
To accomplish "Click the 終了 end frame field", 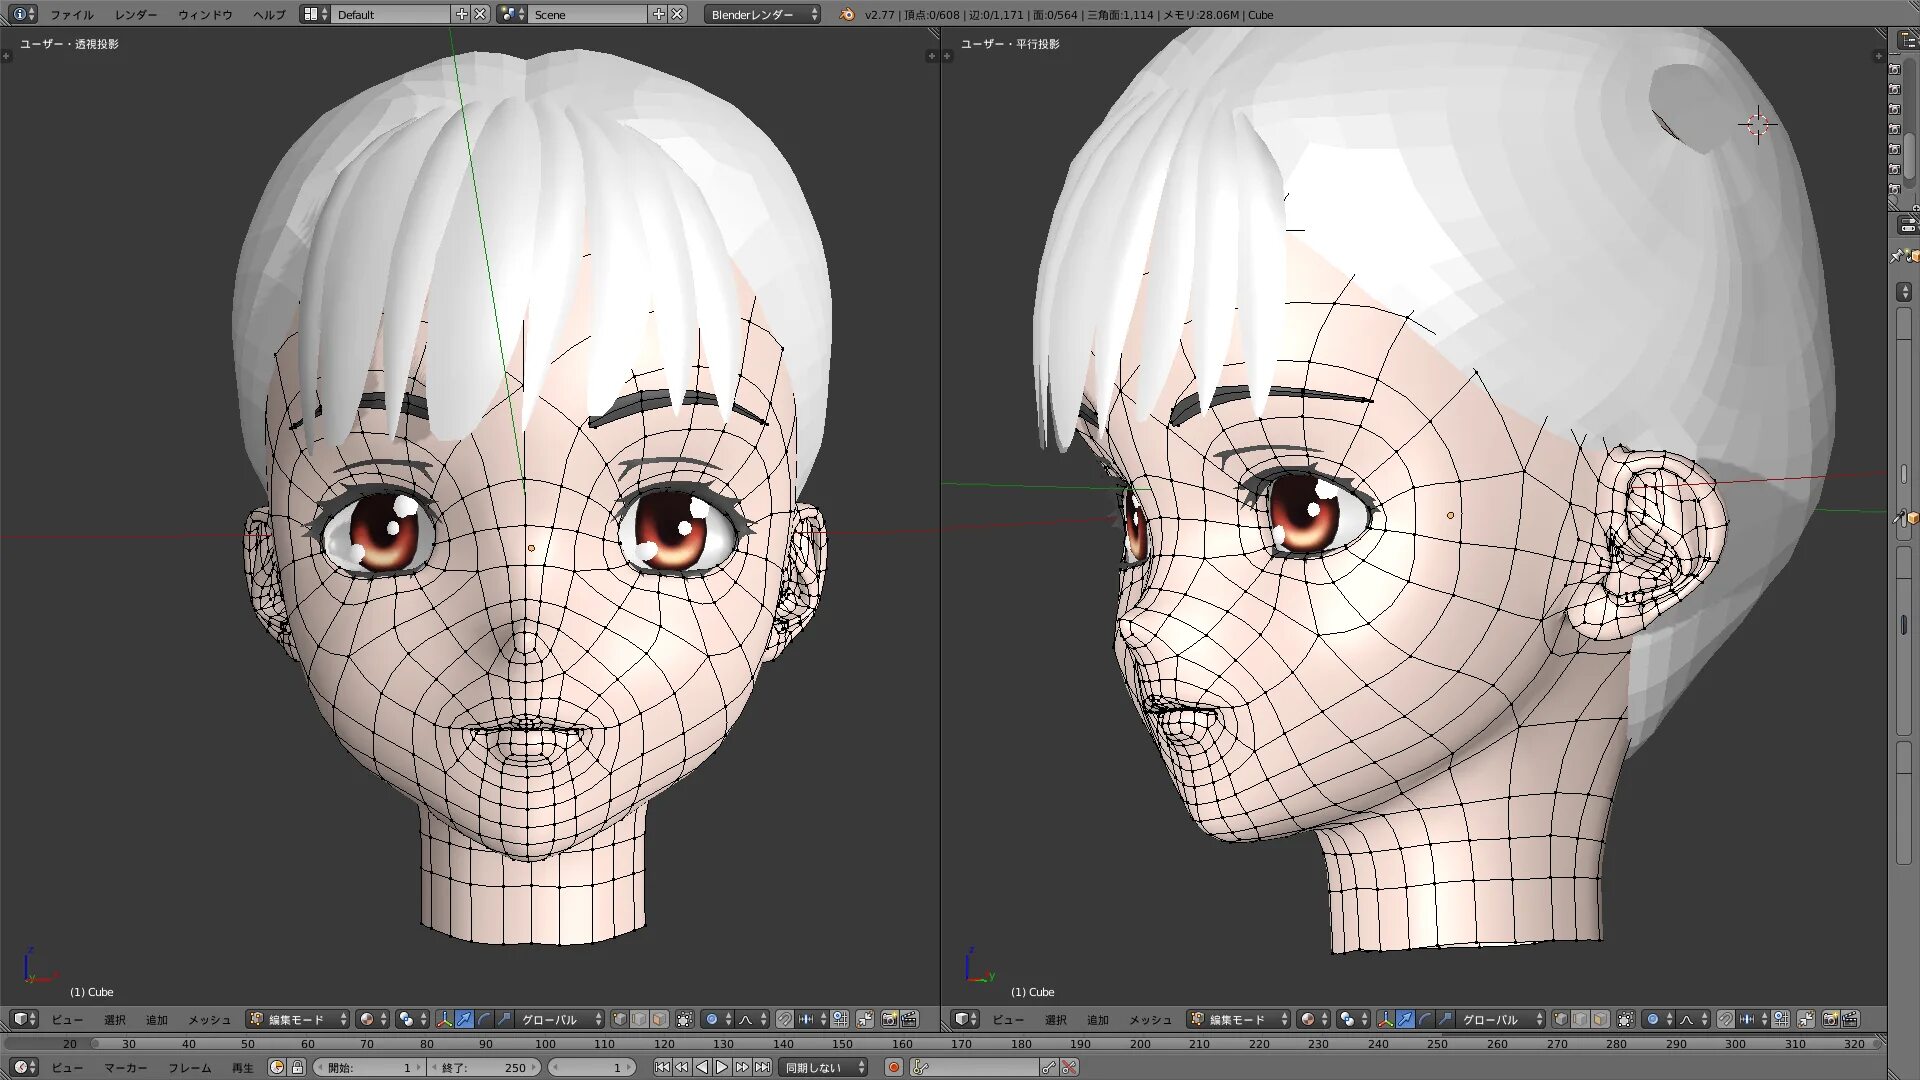I will pyautogui.click(x=485, y=1067).
